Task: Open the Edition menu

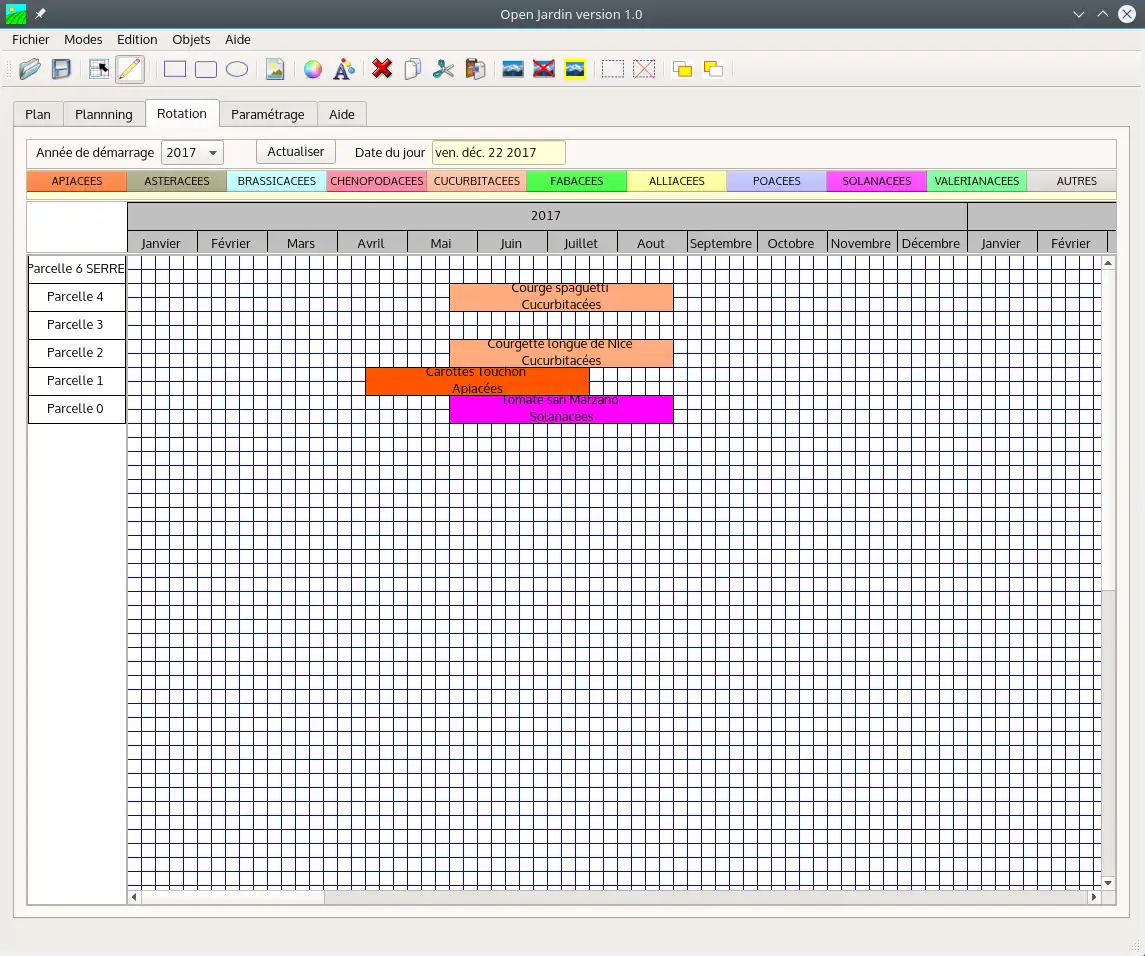Action: [137, 39]
